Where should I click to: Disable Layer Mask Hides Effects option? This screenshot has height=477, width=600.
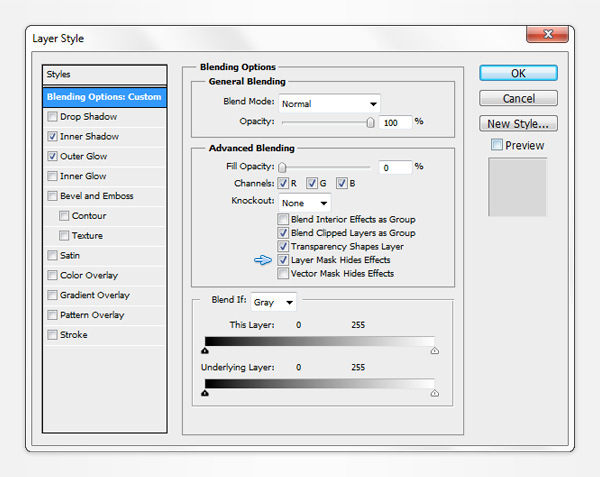[283, 260]
